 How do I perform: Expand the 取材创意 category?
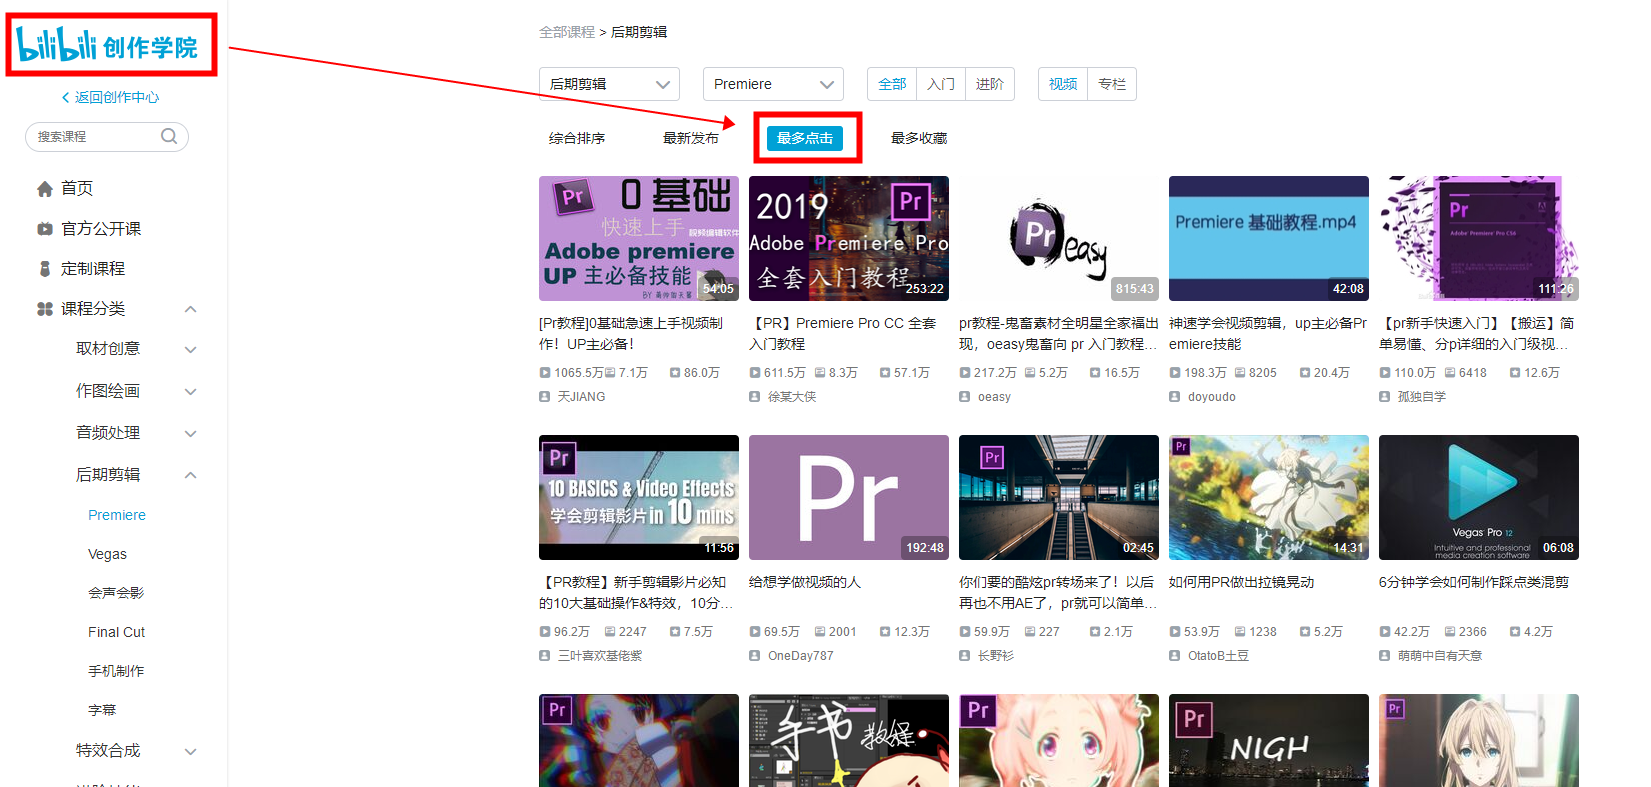point(191,349)
